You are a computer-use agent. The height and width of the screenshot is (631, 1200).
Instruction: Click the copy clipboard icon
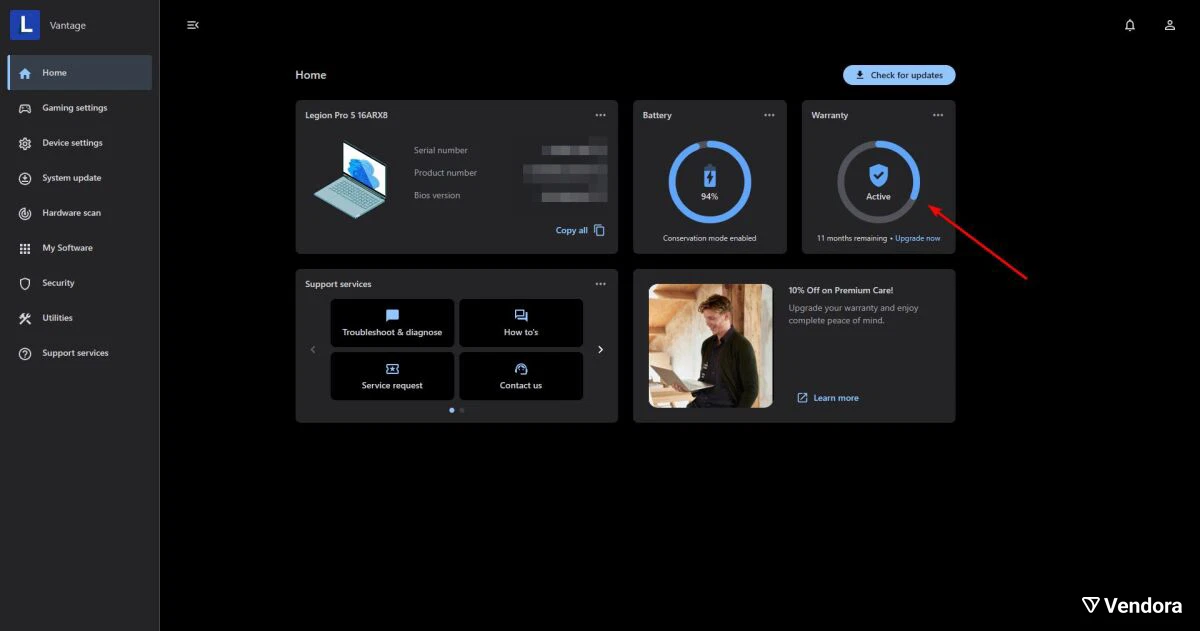point(599,230)
